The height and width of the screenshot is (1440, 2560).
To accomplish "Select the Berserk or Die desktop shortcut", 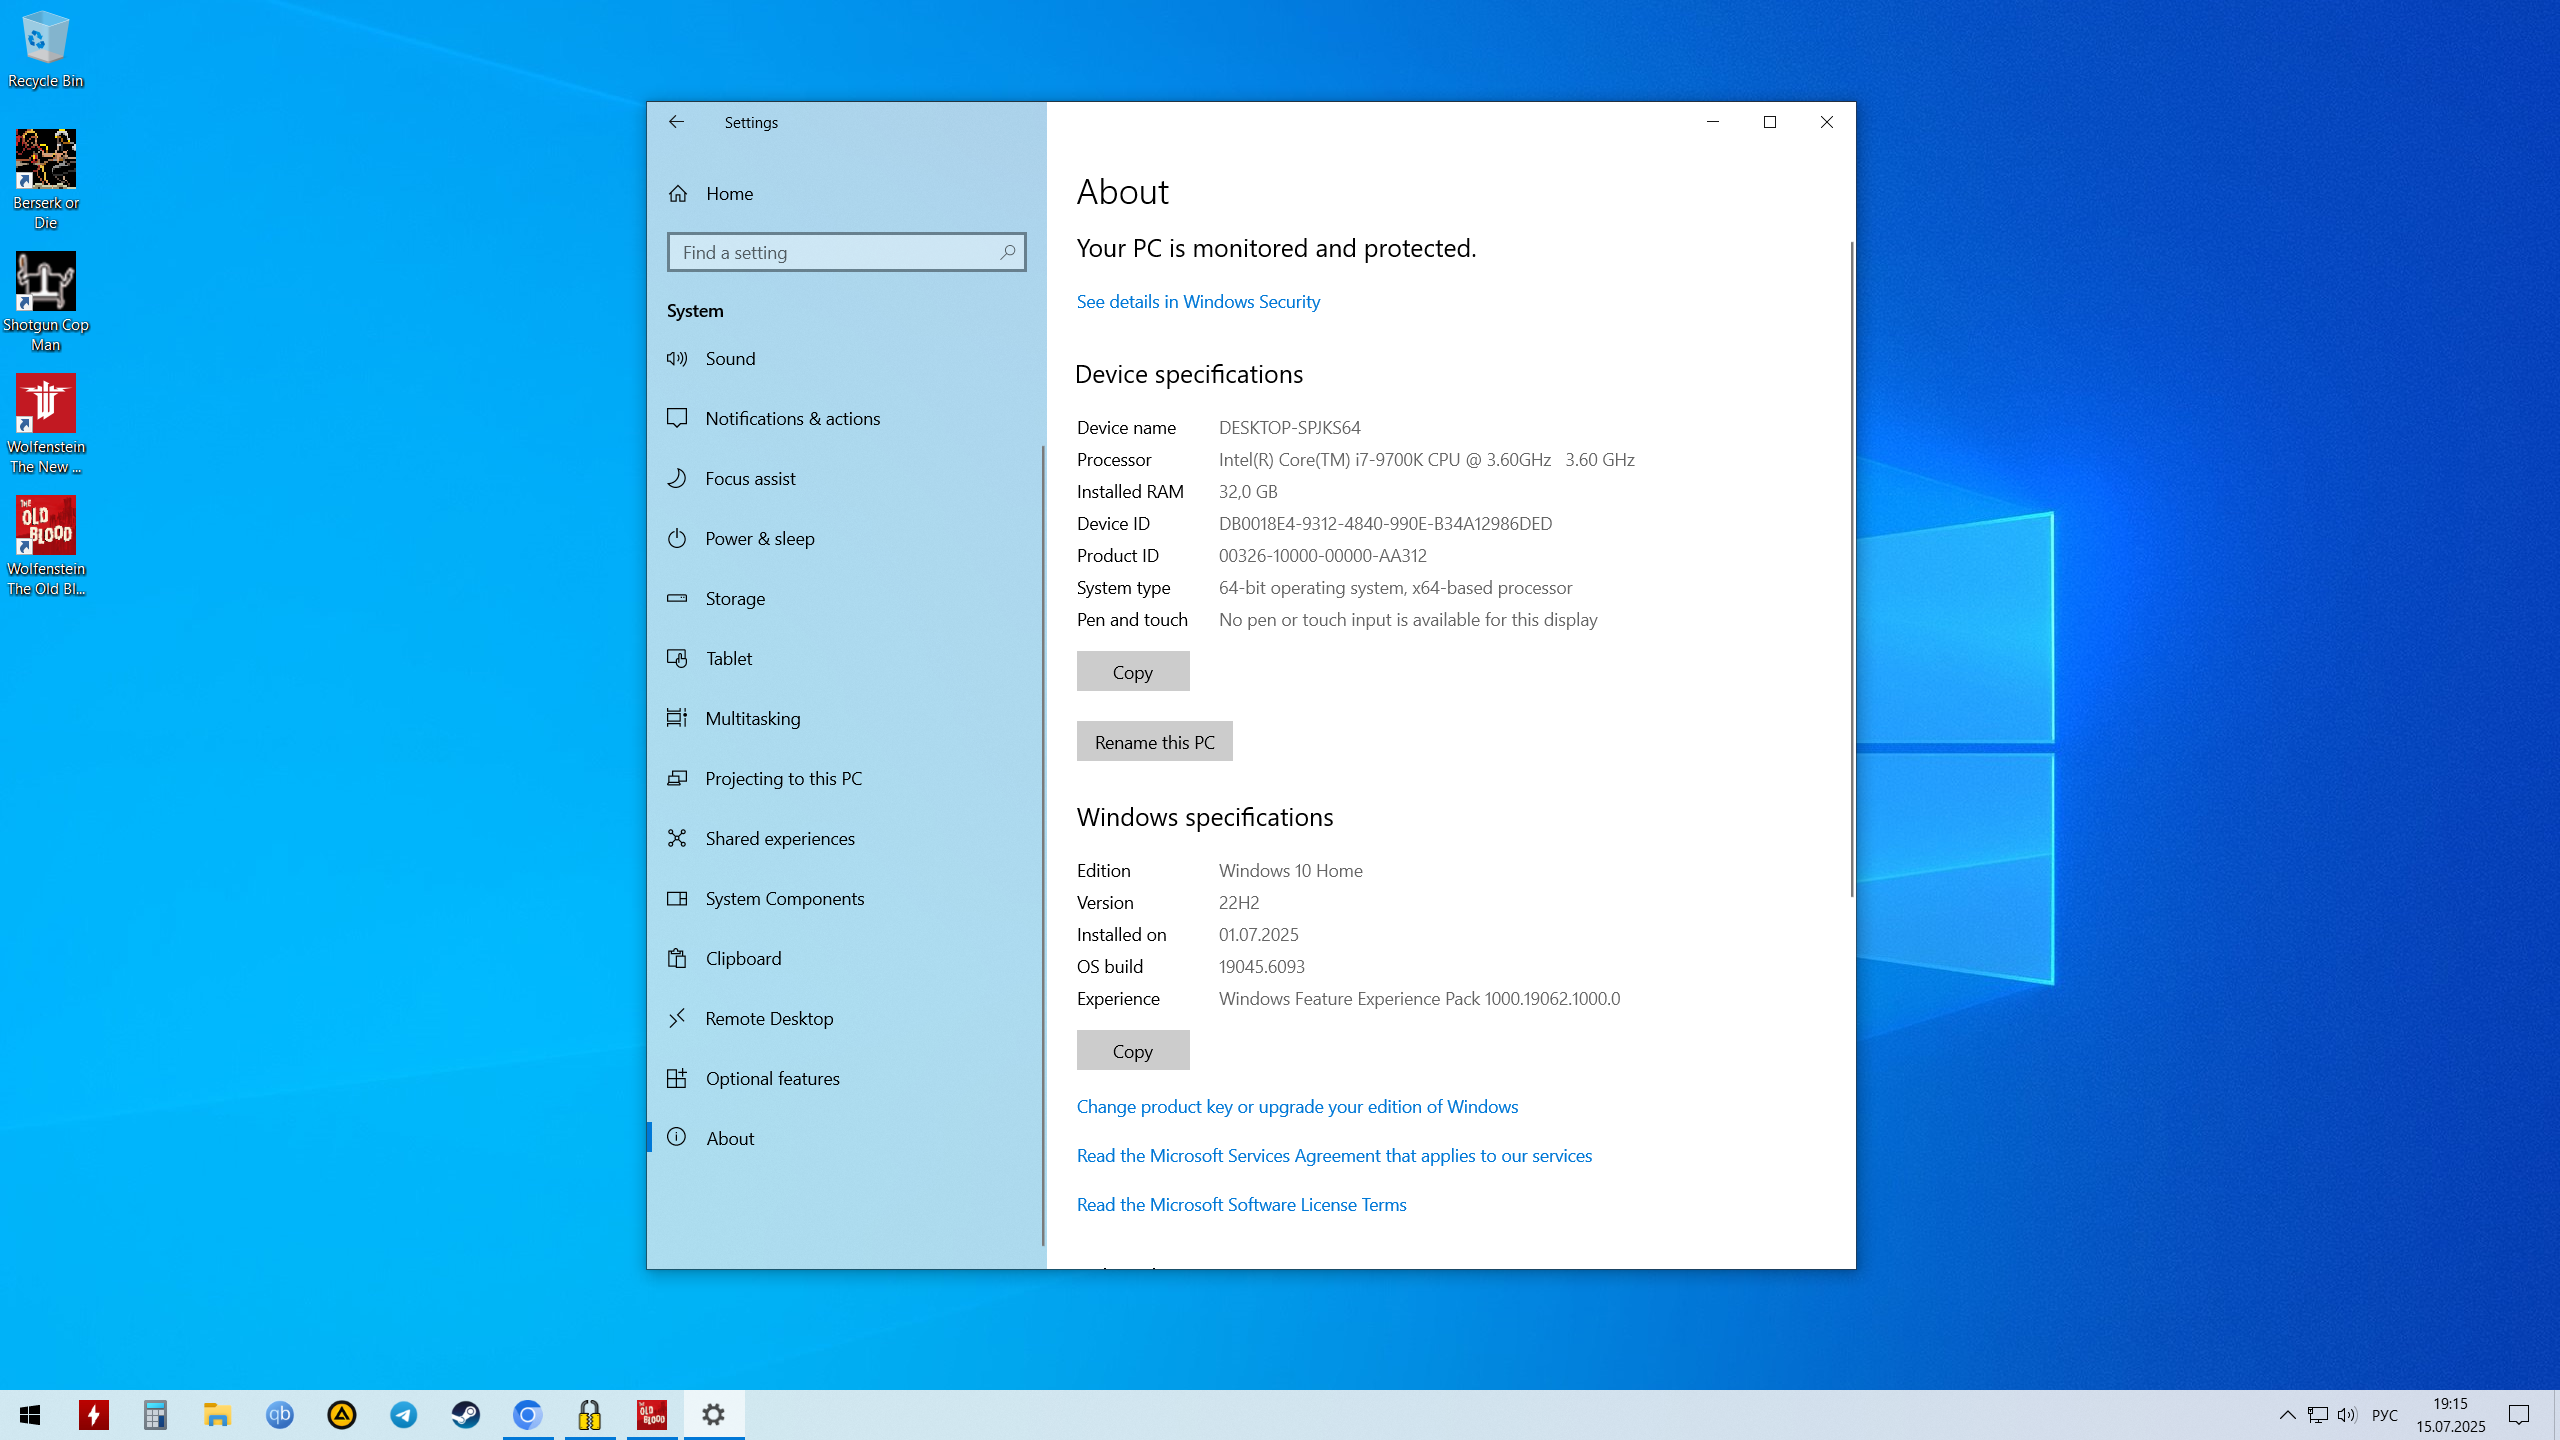I will [x=46, y=180].
